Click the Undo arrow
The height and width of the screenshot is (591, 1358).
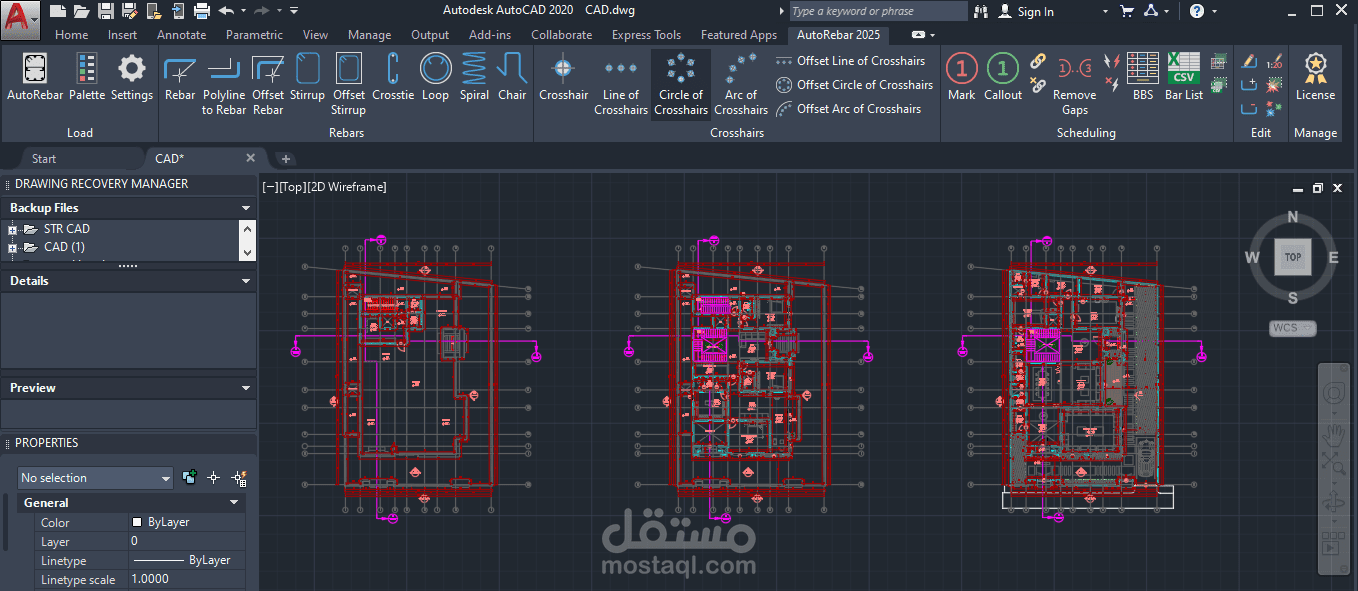point(226,11)
